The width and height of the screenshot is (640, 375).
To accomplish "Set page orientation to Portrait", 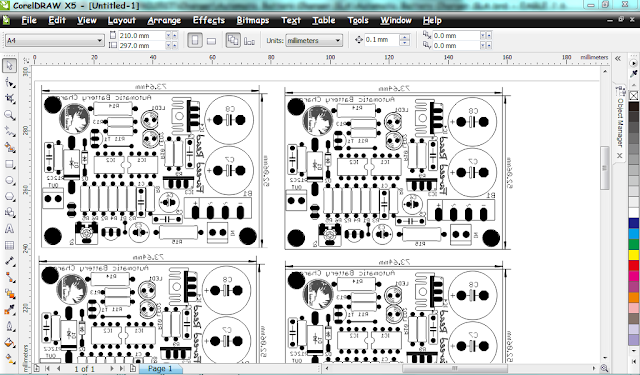I will (x=195, y=40).
